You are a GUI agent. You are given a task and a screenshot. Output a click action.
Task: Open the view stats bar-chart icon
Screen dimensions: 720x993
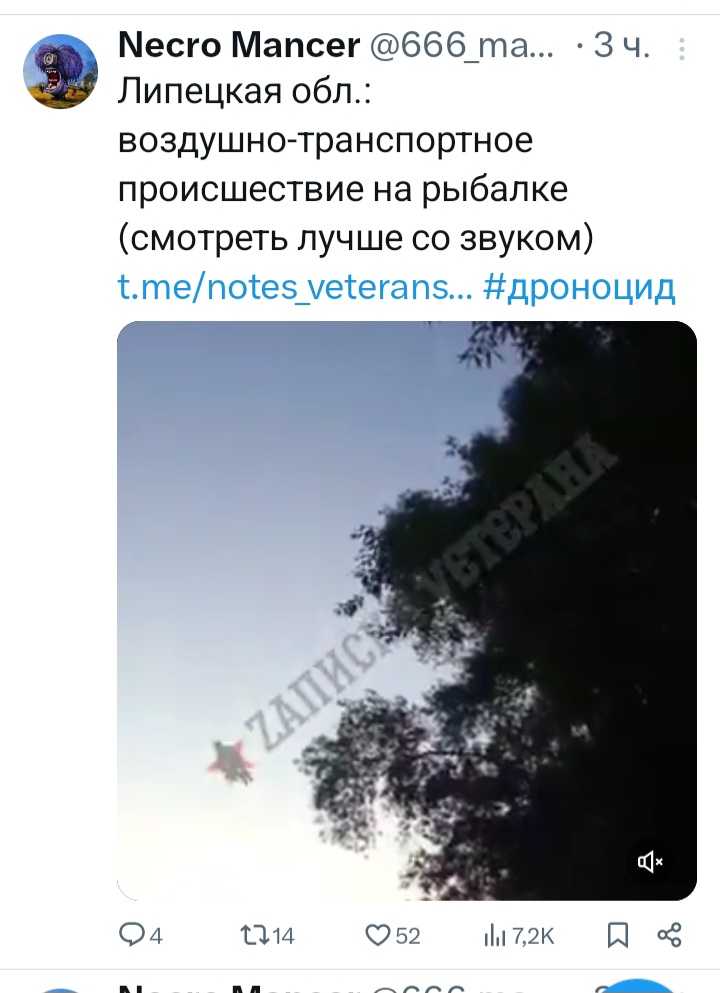click(x=495, y=935)
